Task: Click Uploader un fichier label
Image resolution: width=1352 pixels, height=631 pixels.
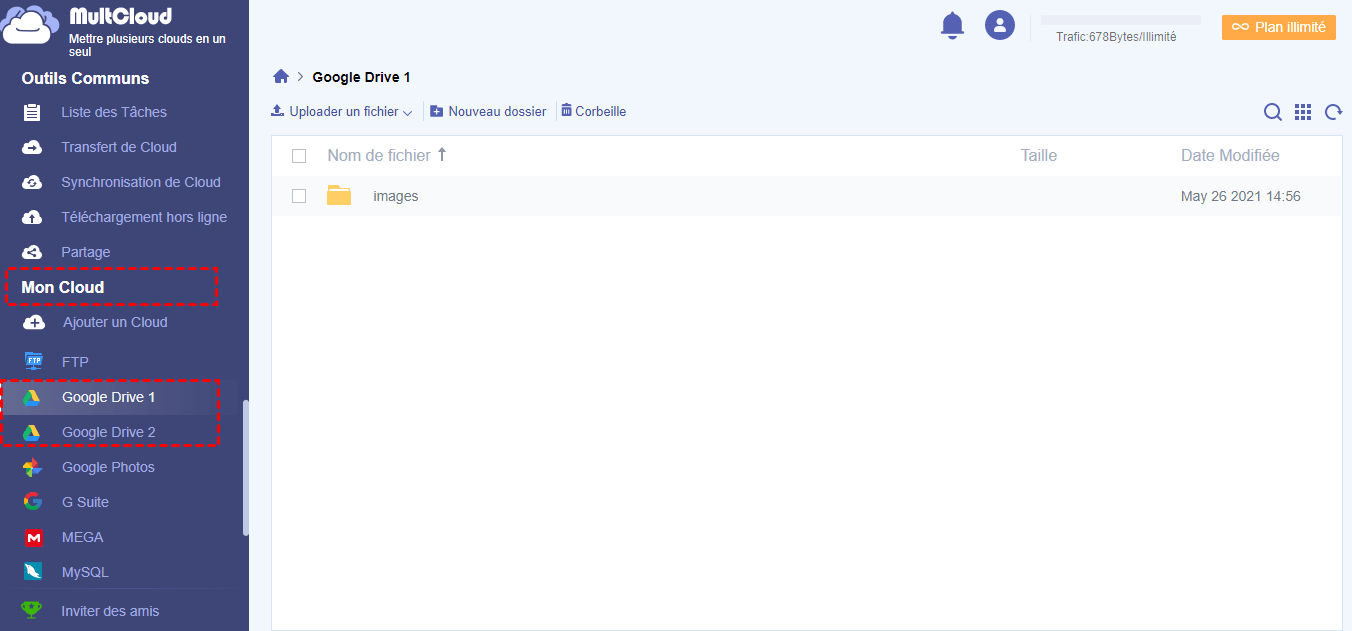Action: point(344,112)
